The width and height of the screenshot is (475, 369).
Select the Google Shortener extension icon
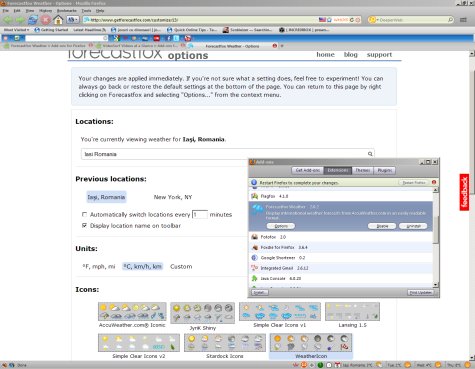click(255, 258)
